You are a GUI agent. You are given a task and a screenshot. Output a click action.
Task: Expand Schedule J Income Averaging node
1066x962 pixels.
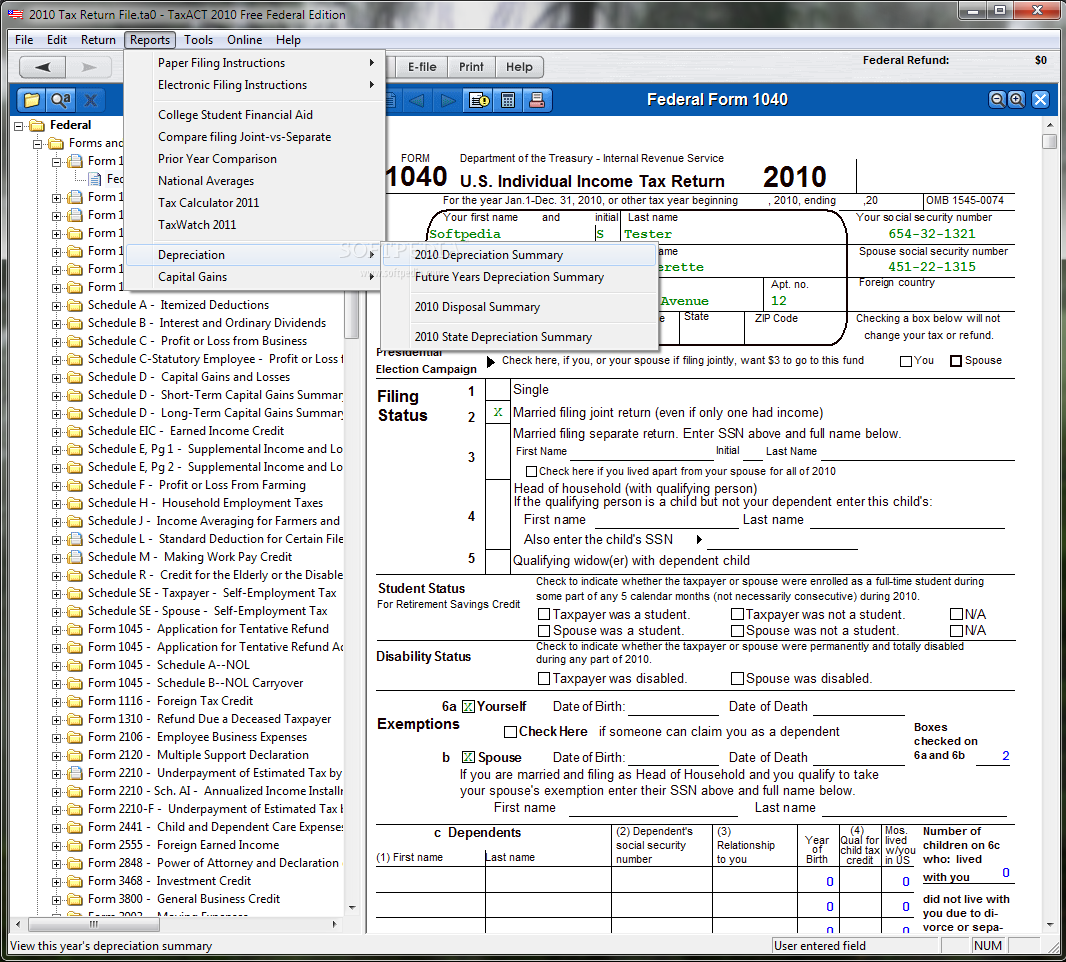[x=57, y=521]
